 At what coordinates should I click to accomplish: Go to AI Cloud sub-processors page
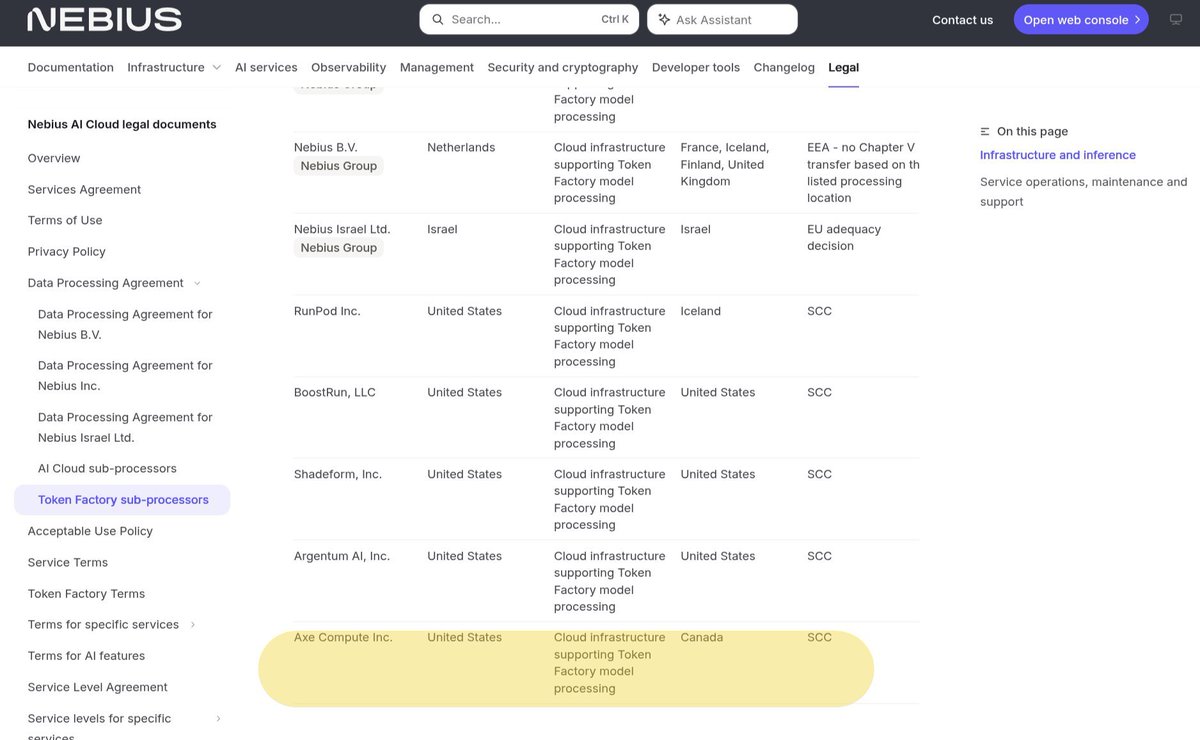107,468
